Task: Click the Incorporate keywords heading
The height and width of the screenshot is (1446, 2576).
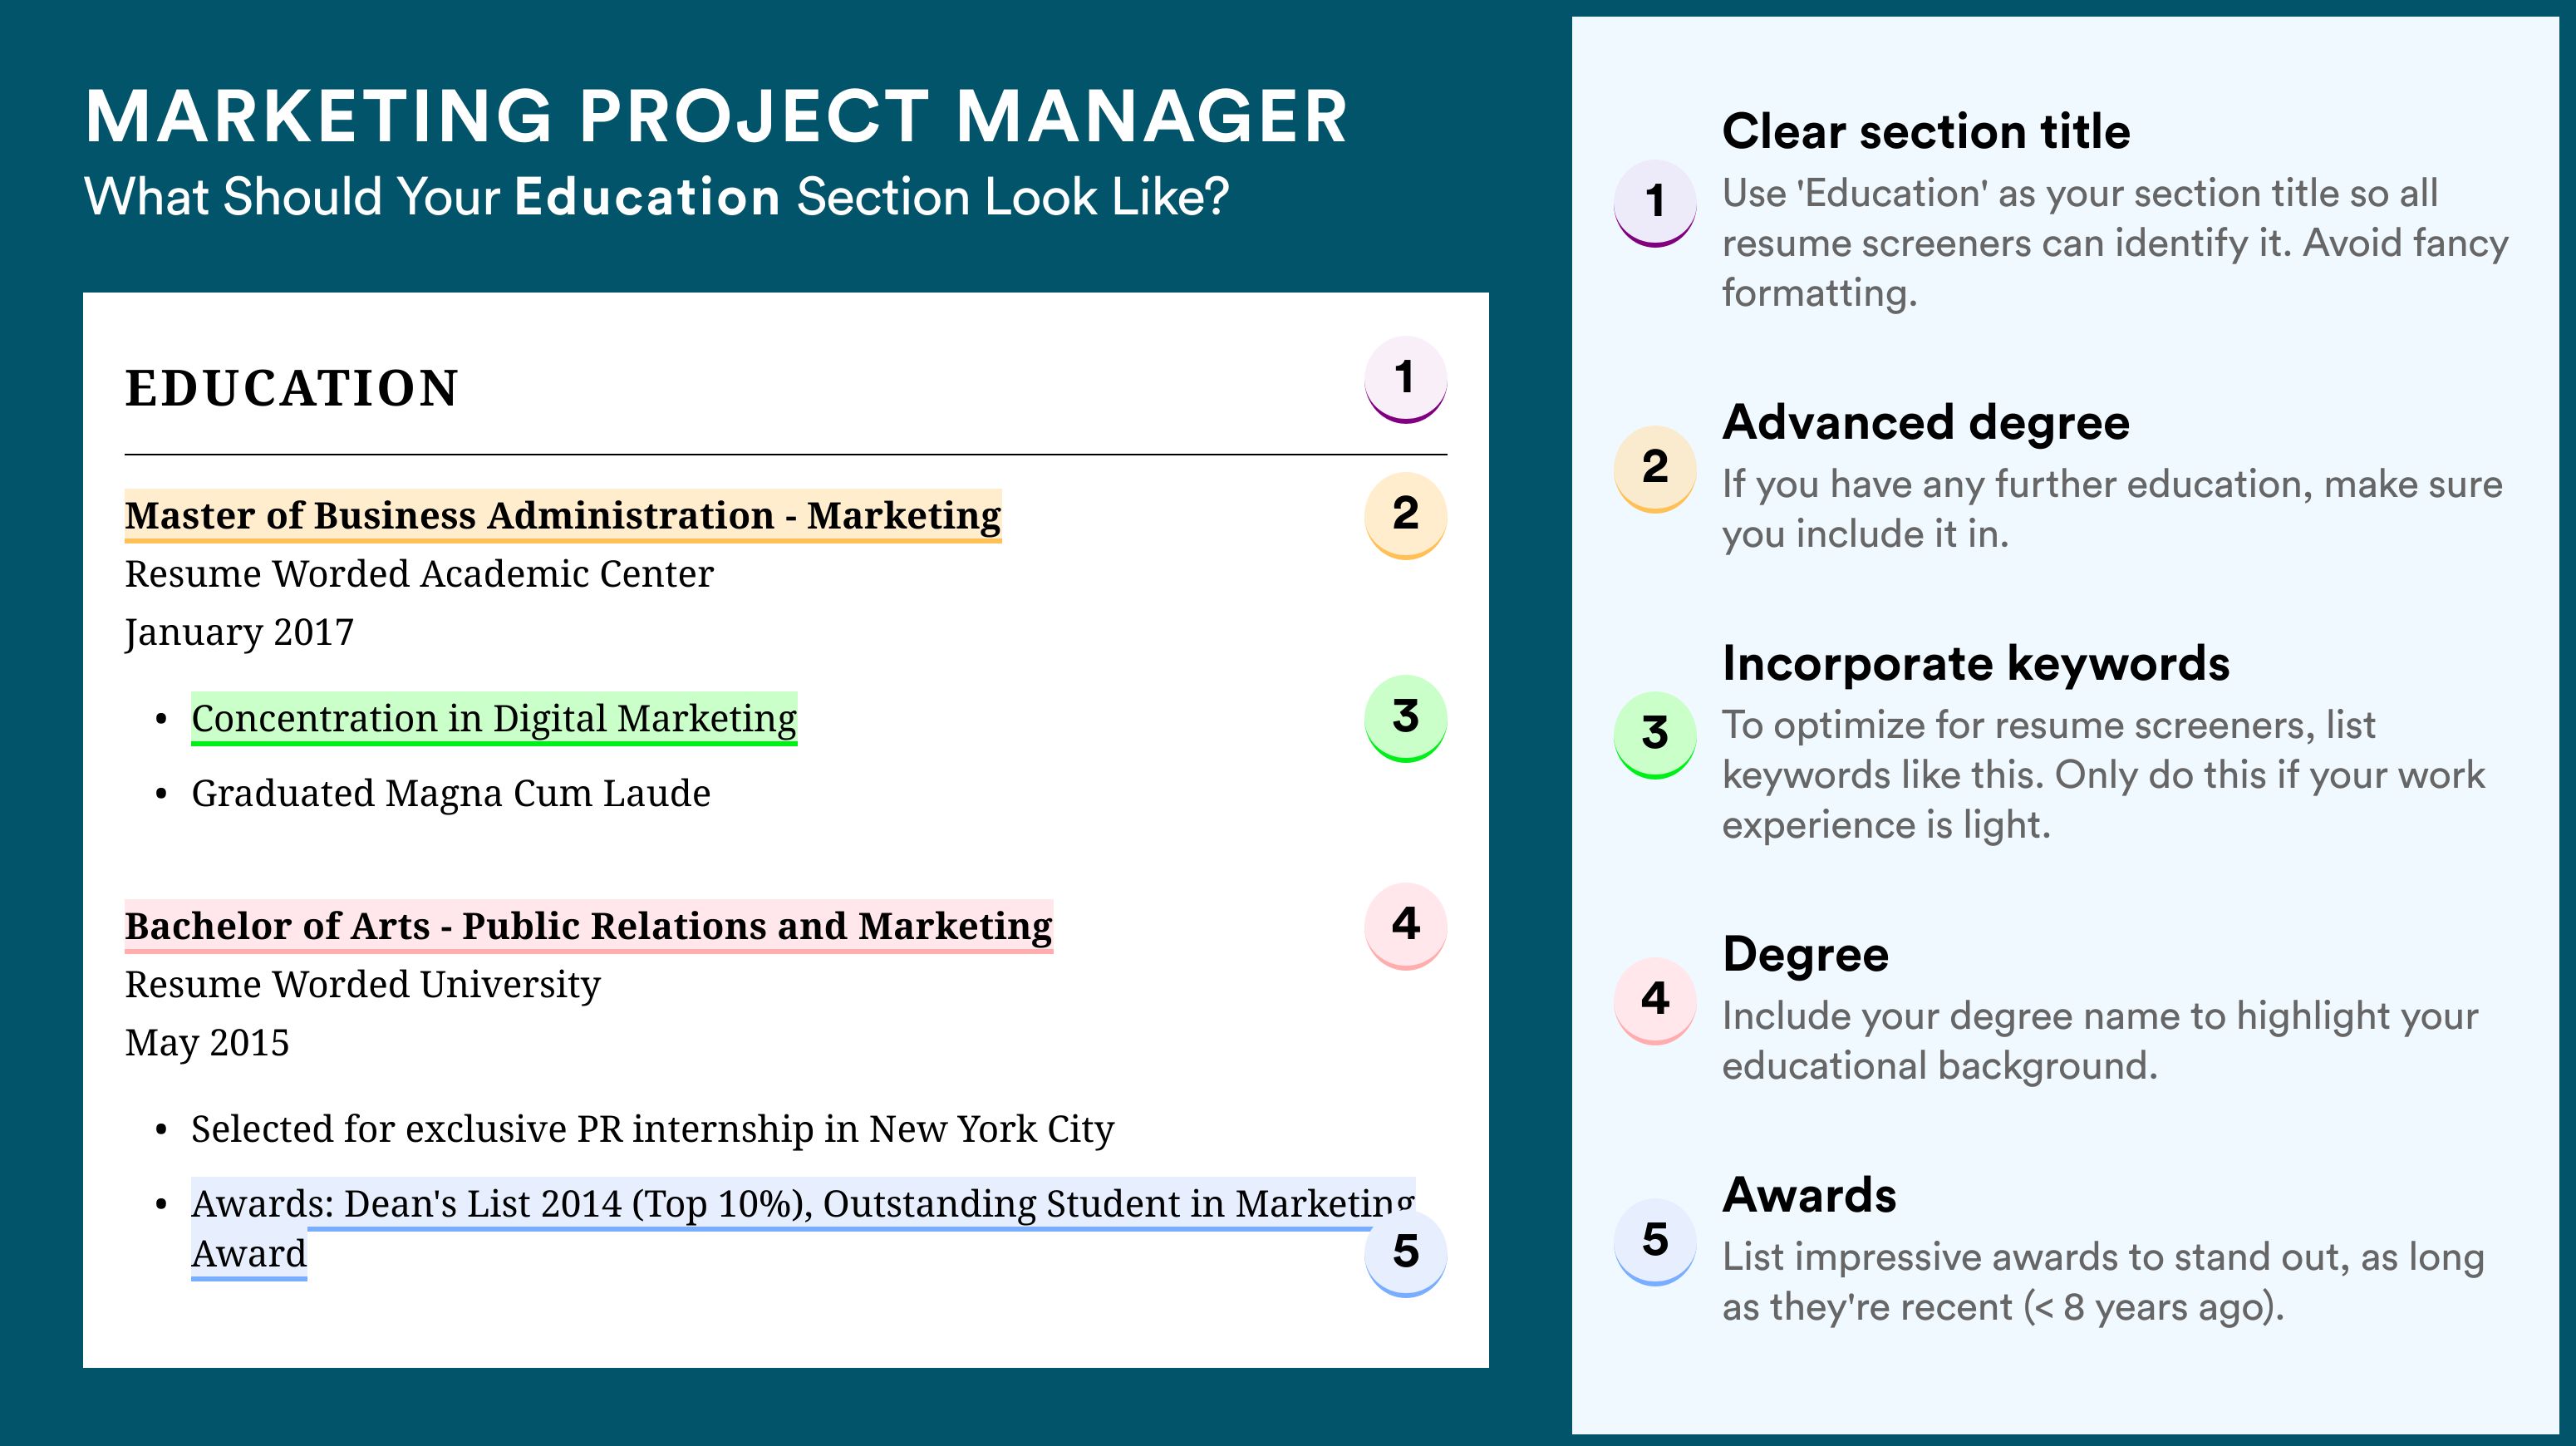Action: [1976, 663]
